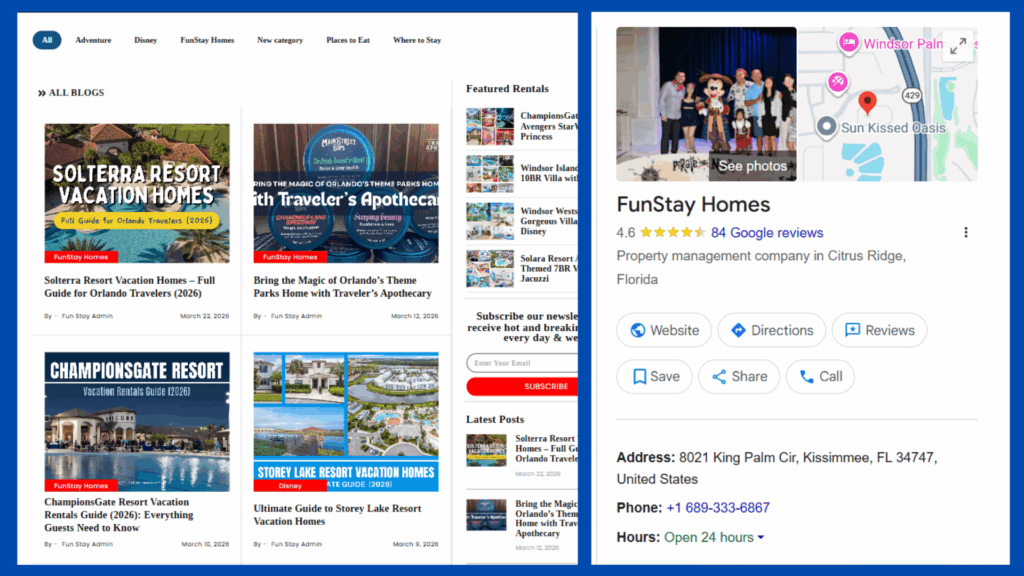Open the Solterra Resort blog thumbnail
Viewport: 1024px width, 576px height.
(137, 193)
